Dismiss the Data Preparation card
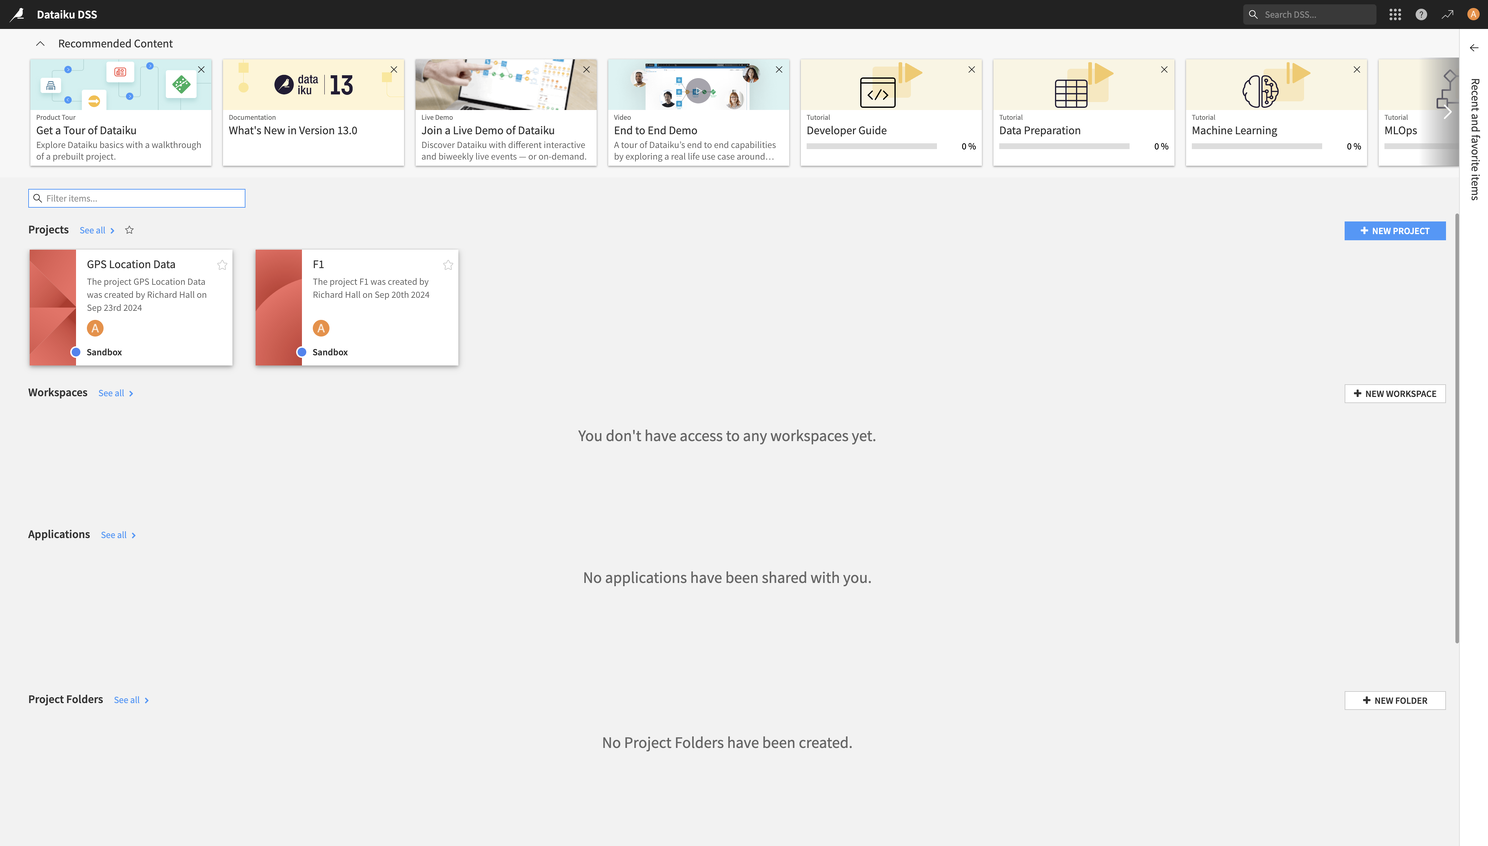This screenshot has height=846, width=1488. (1164, 70)
